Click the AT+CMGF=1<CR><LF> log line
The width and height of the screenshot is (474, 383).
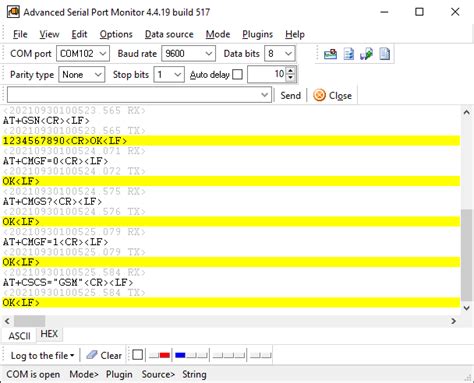[55, 242]
